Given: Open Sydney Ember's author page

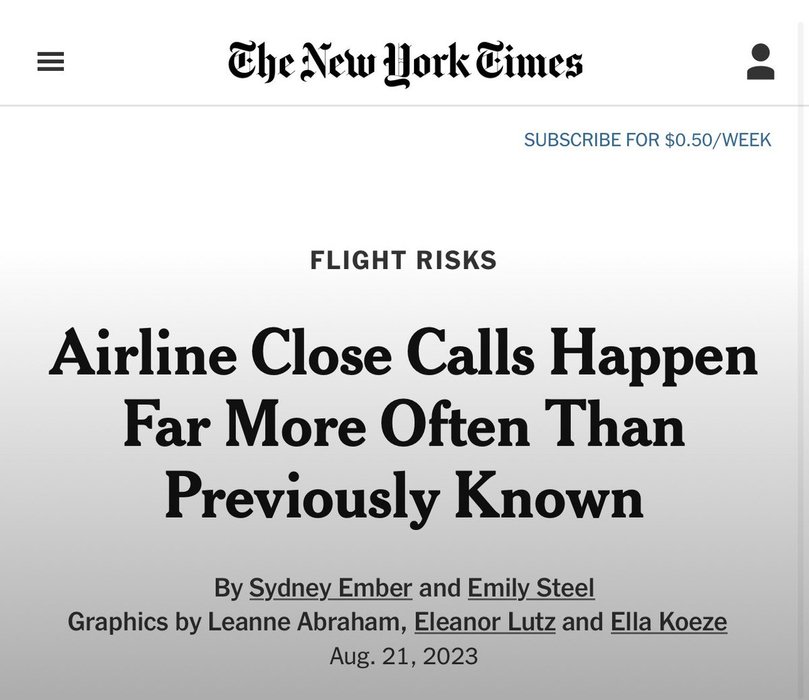Looking at the screenshot, I should (330, 588).
